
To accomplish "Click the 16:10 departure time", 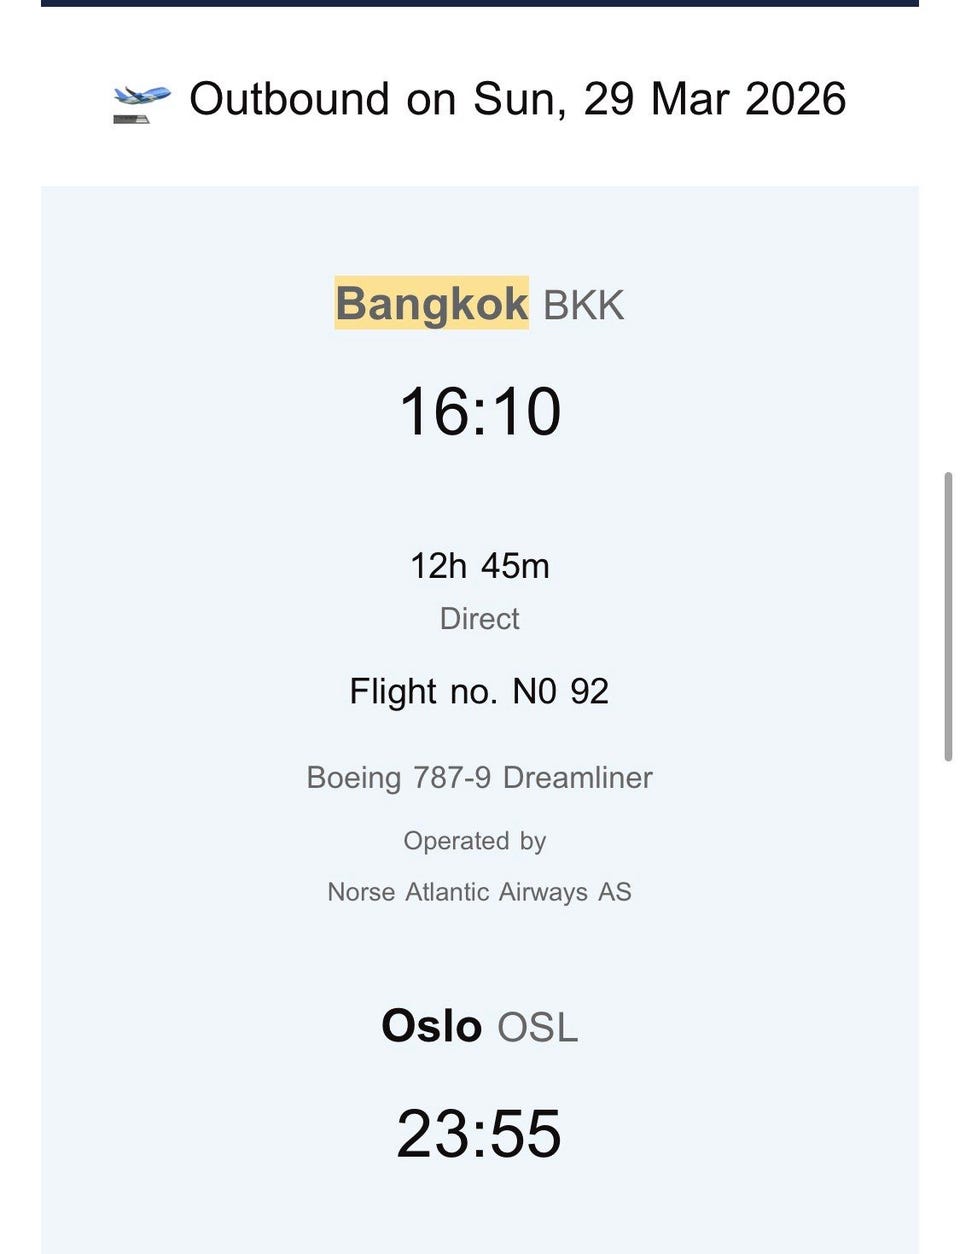I will pos(480,411).
